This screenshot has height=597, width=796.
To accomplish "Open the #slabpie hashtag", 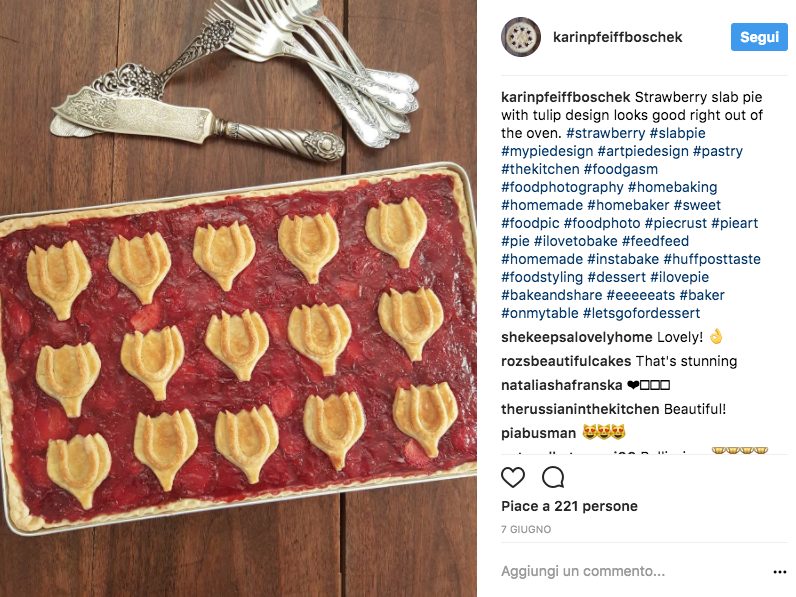I will click(677, 133).
